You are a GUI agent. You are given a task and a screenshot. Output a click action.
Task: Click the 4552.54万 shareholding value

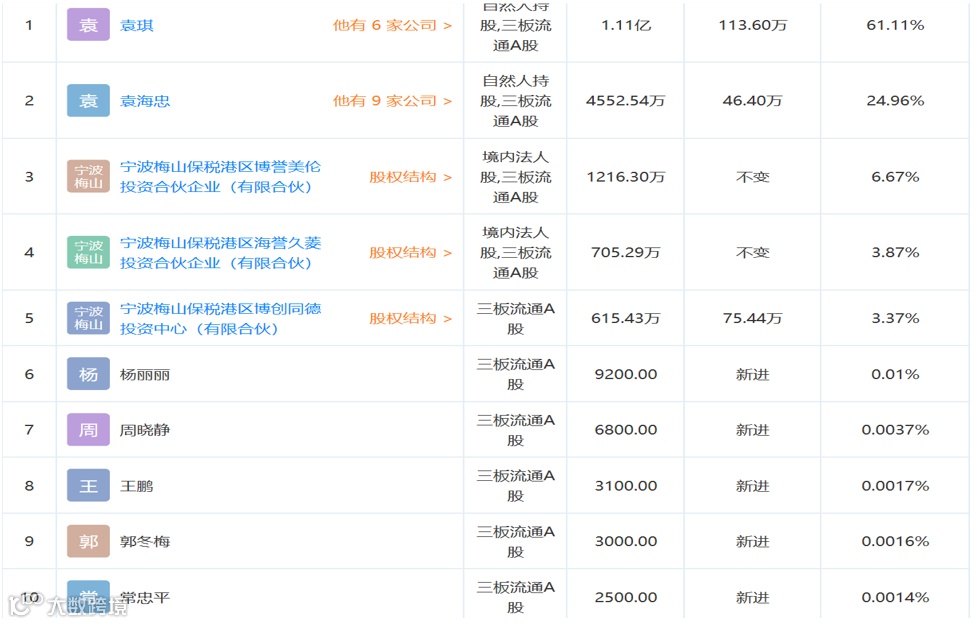tap(626, 101)
